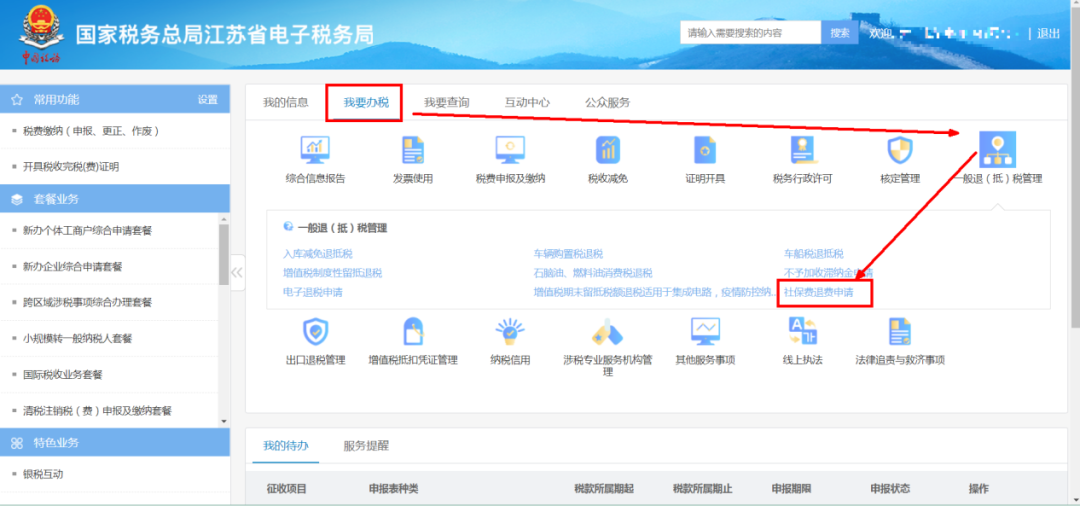Switch to 我的待办 tab
The height and width of the screenshot is (506, 1080).
(286, 445)
